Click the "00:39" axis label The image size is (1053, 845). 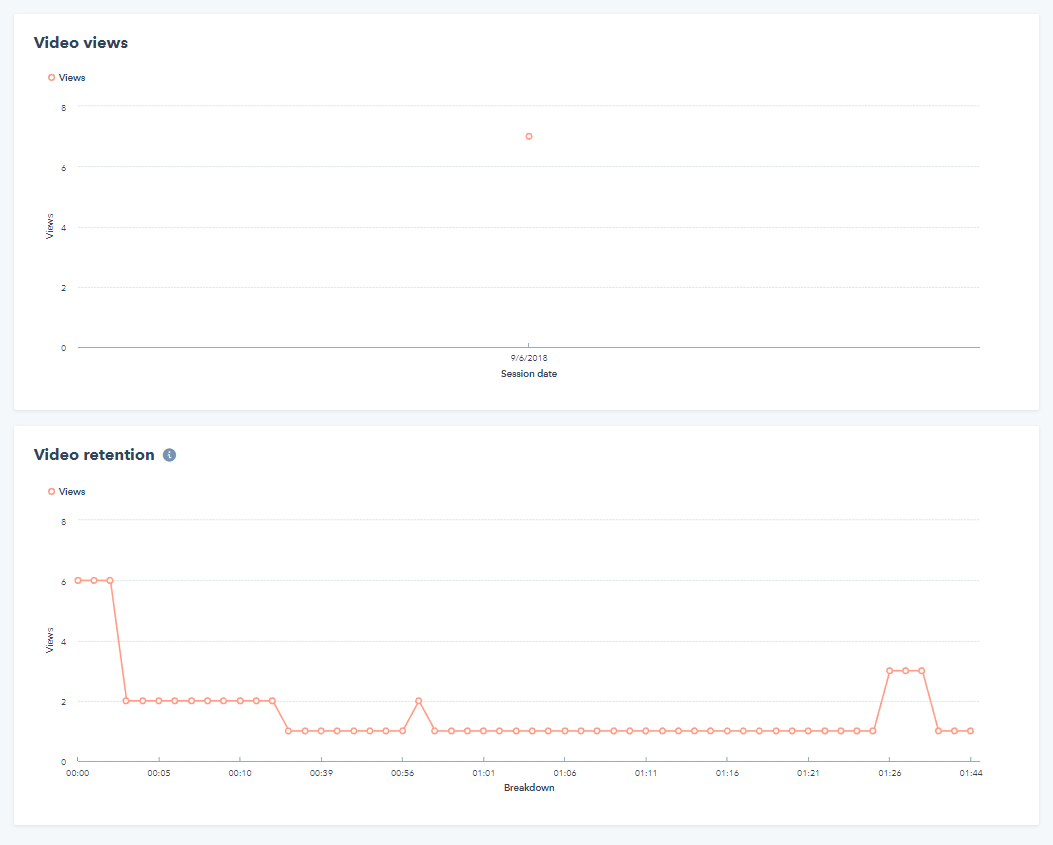[x=321, y=773]
